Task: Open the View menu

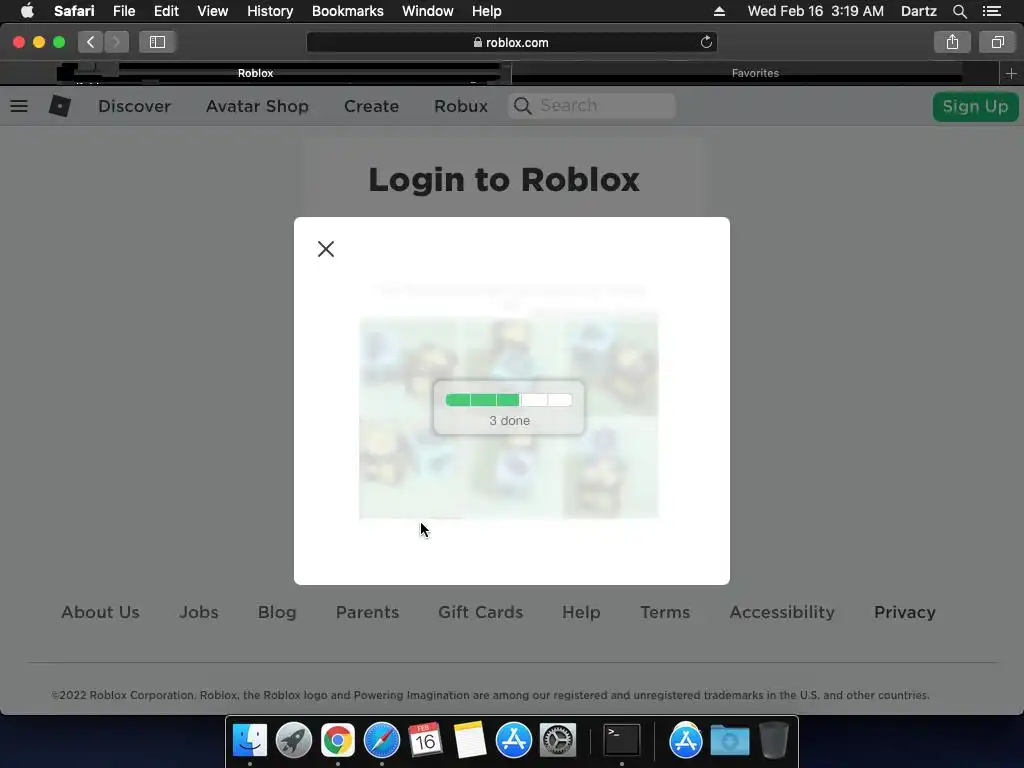Action: pos(213,11)
